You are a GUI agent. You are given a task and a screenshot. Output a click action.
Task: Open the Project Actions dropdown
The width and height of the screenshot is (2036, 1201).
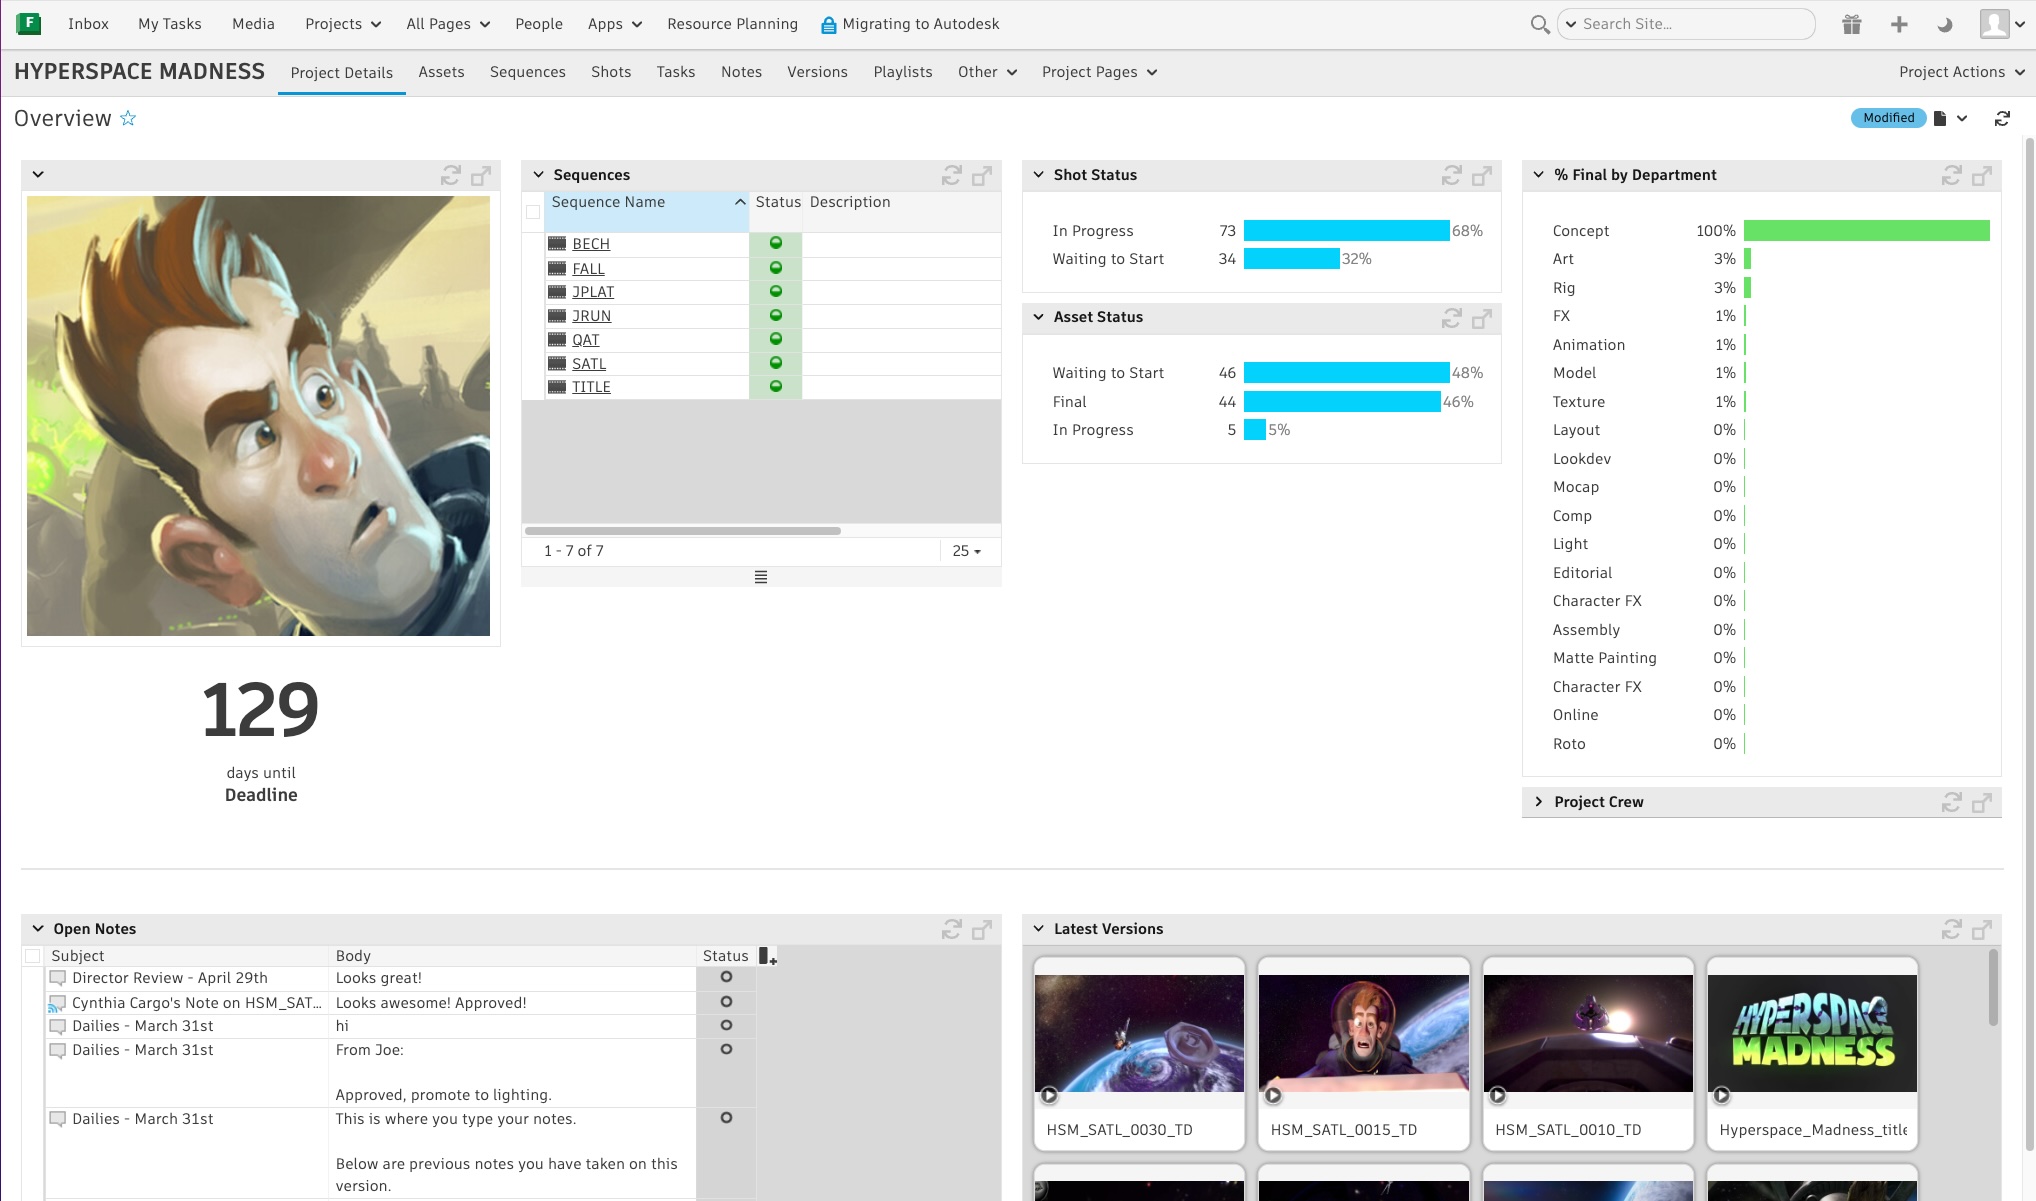1961,72
